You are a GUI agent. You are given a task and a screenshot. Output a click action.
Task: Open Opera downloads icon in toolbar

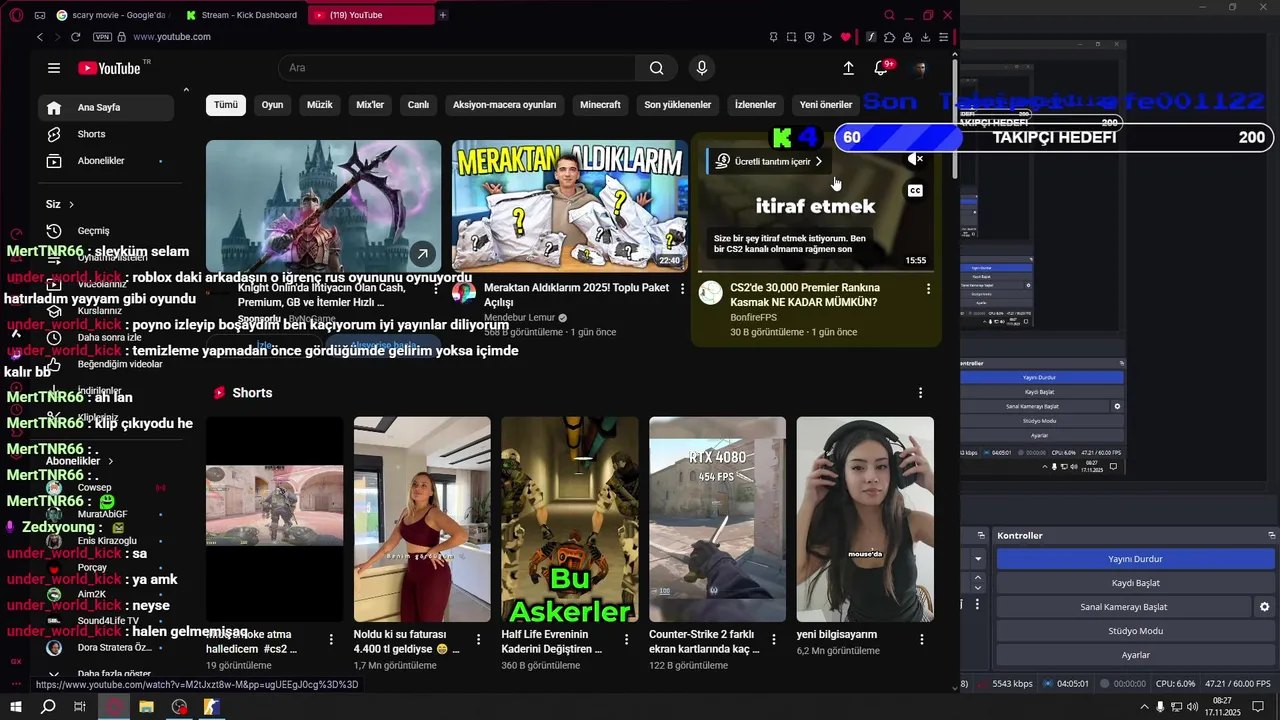925,37
